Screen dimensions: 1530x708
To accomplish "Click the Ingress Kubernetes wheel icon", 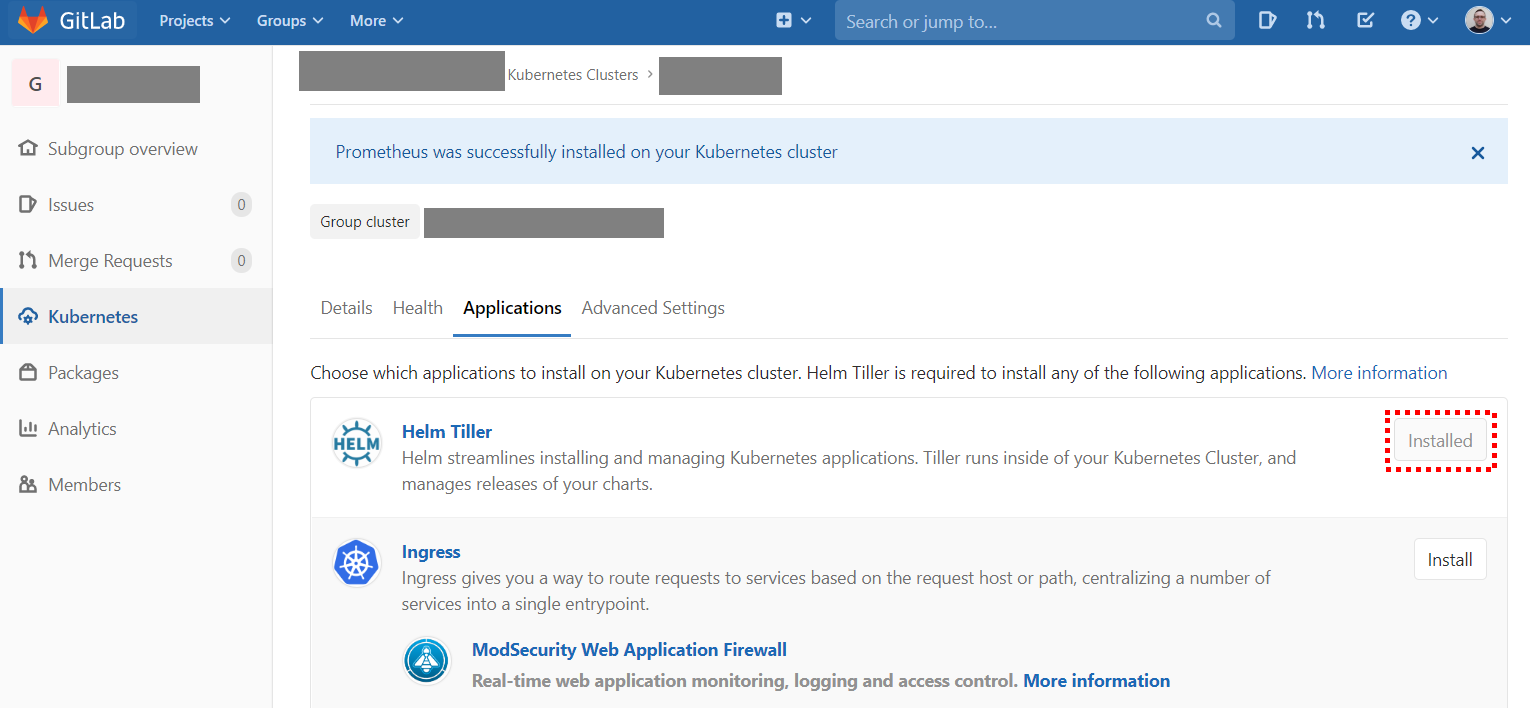I will point(357,564).
